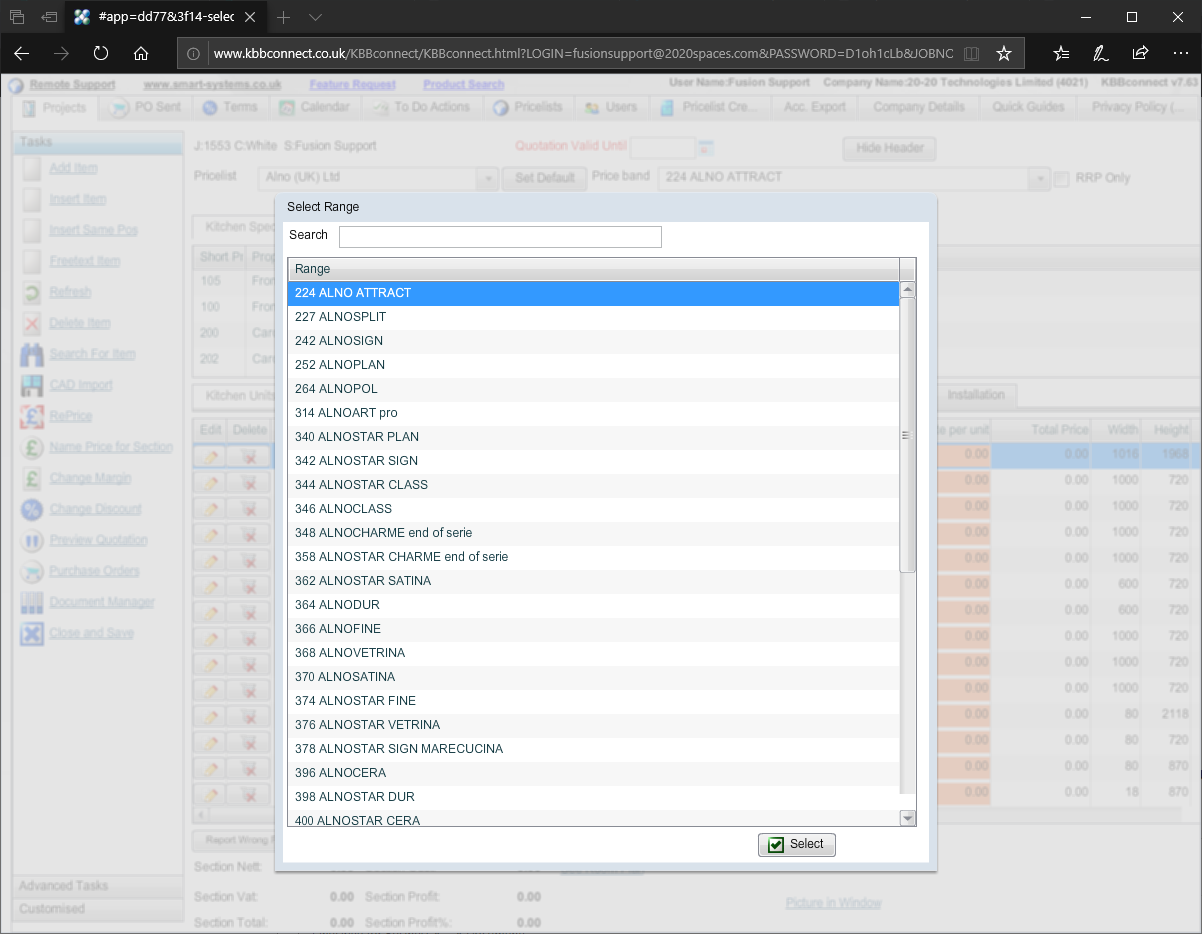Select the 340 ALNOSTAR PLAN range
The image size is (1202, 934).
[x=594, y=437]
